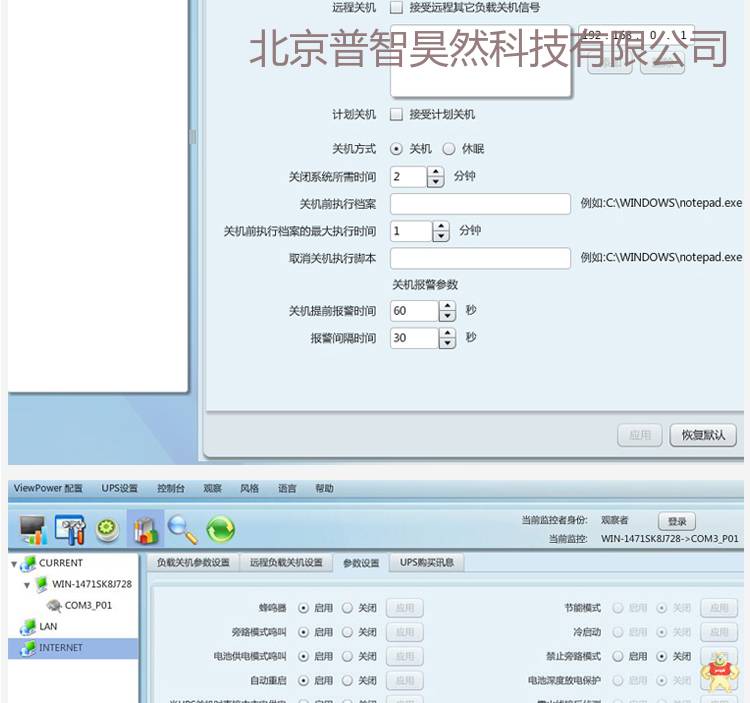Viewport: 750px width, 703px height.
Task: Click the 应用 button beside 恢复默认
Action: tap(640, 435)
